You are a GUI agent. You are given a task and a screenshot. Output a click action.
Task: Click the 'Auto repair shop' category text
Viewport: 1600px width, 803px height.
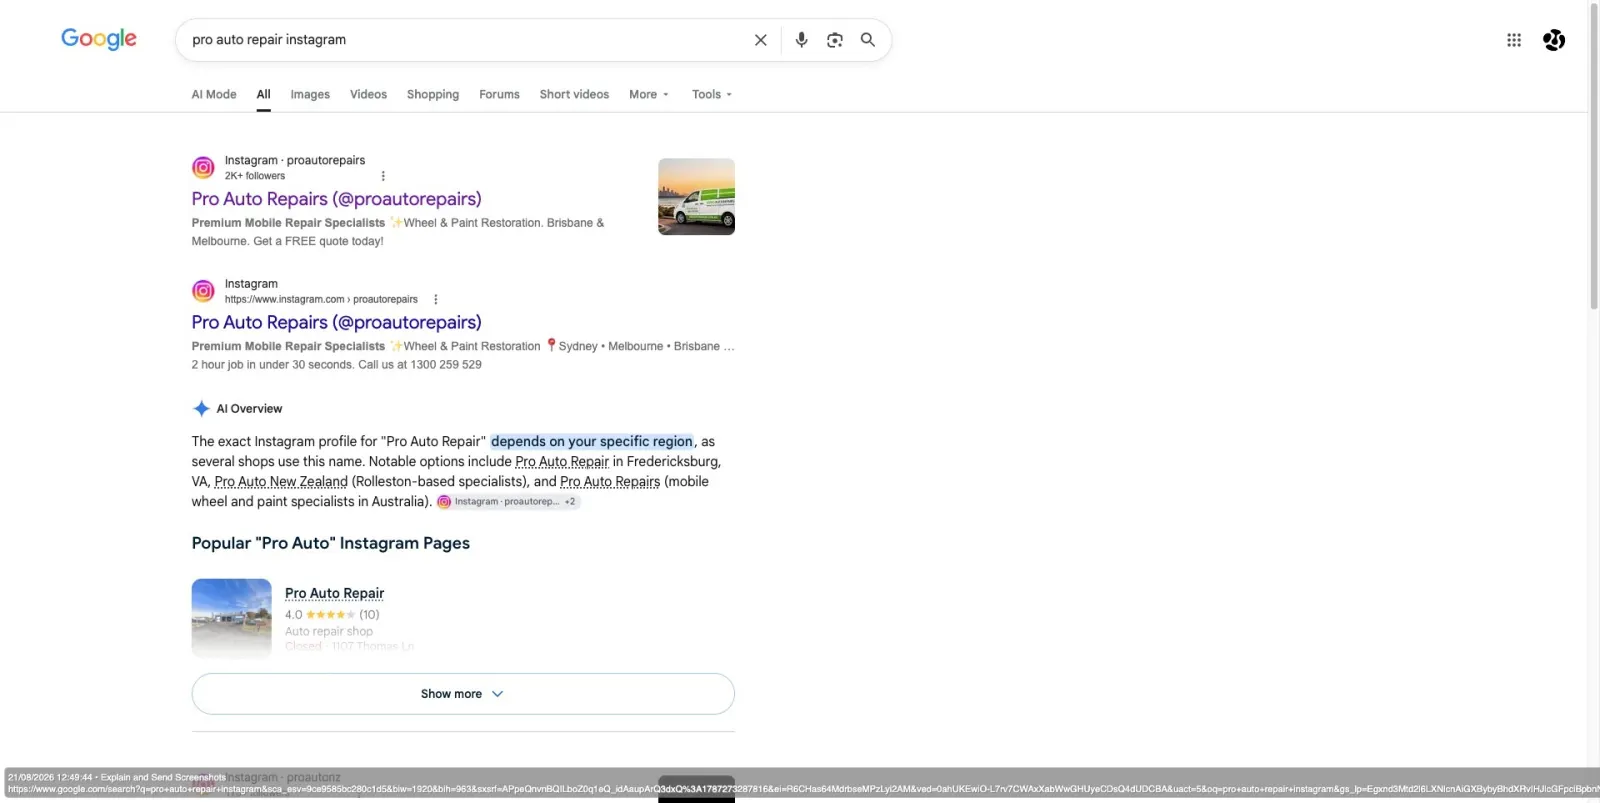pyautogui.click(x=329, y=632)
